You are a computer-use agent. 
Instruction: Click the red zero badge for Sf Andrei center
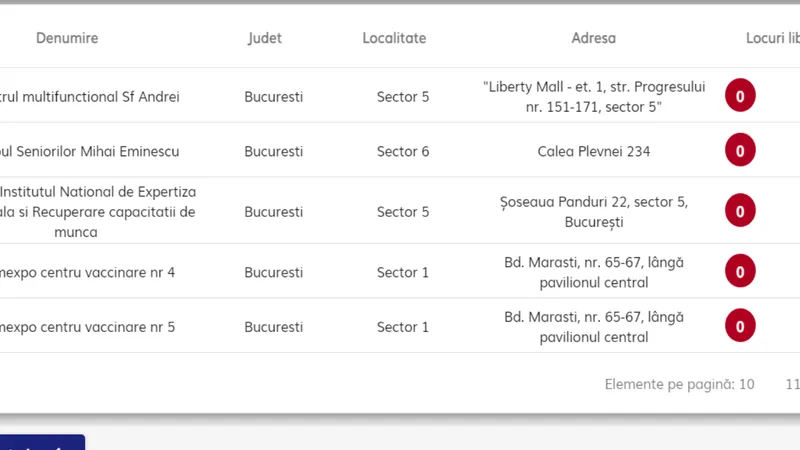(740, 95)
